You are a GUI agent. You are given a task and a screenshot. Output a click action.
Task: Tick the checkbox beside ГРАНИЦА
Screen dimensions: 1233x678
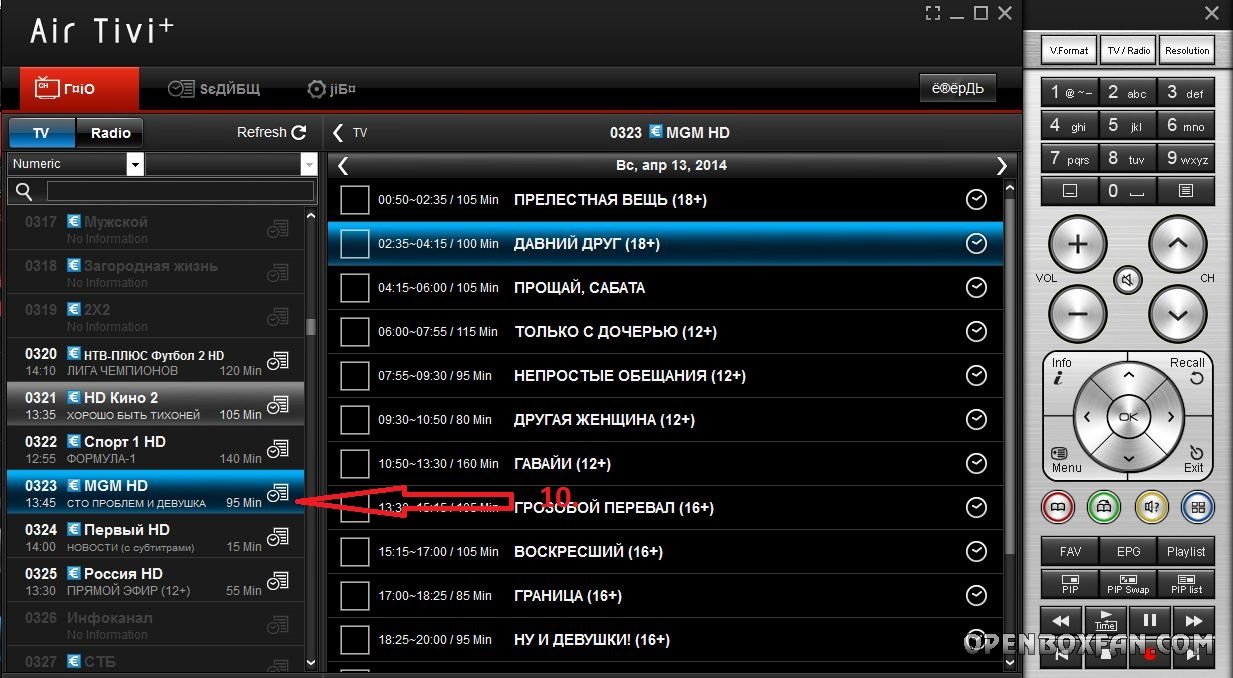pos(355,596)
